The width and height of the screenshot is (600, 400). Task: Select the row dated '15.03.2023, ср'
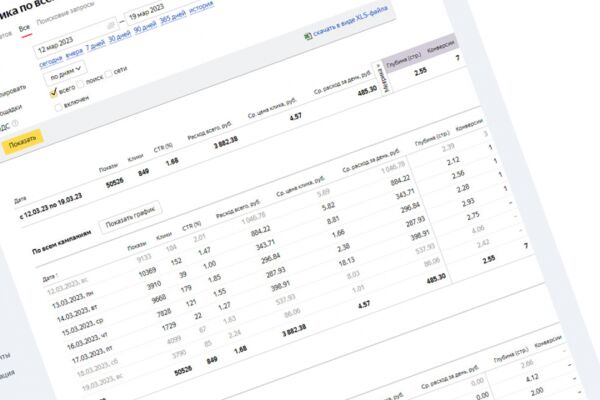point(82,327)
